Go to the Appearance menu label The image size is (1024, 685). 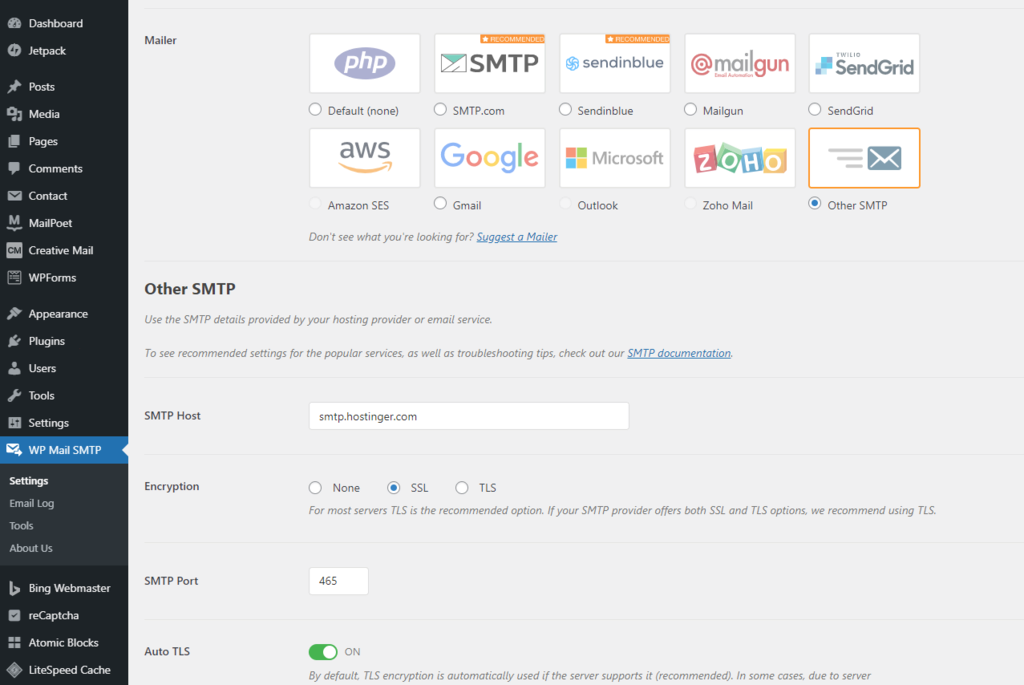coord(58,314)
